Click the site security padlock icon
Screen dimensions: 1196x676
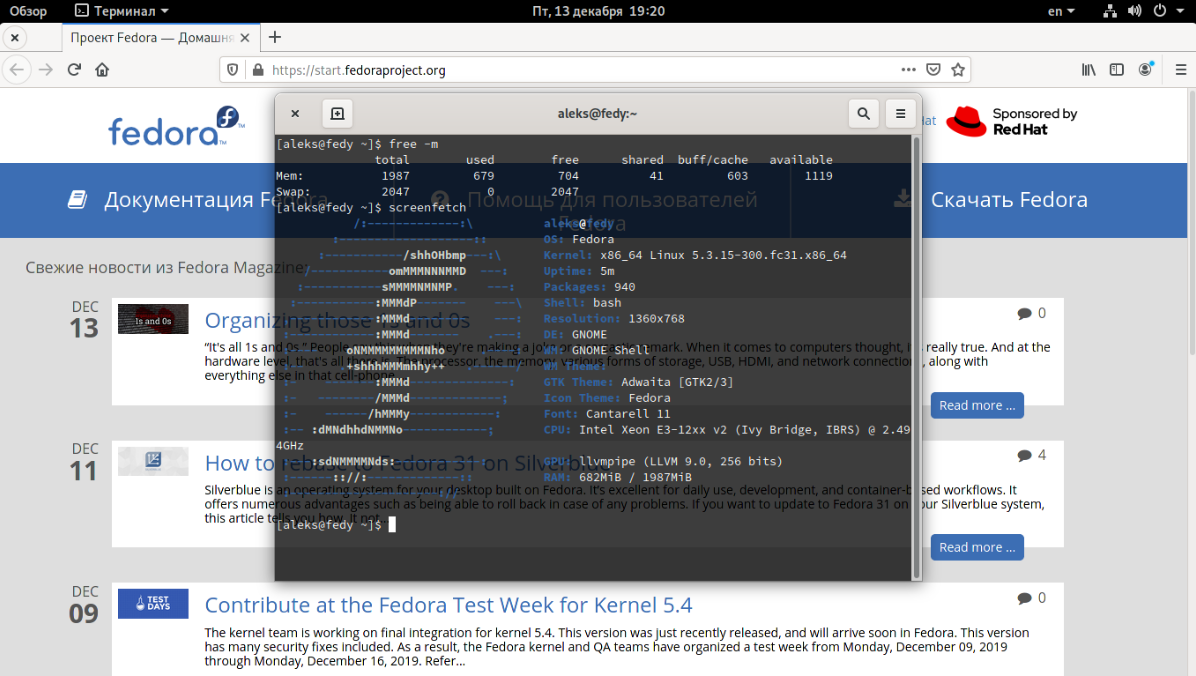point(258,69)
